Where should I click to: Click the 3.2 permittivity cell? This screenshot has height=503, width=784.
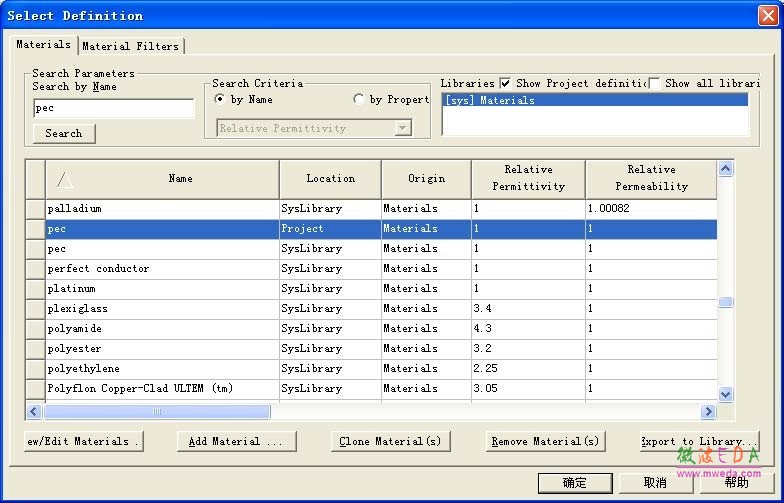528,348
